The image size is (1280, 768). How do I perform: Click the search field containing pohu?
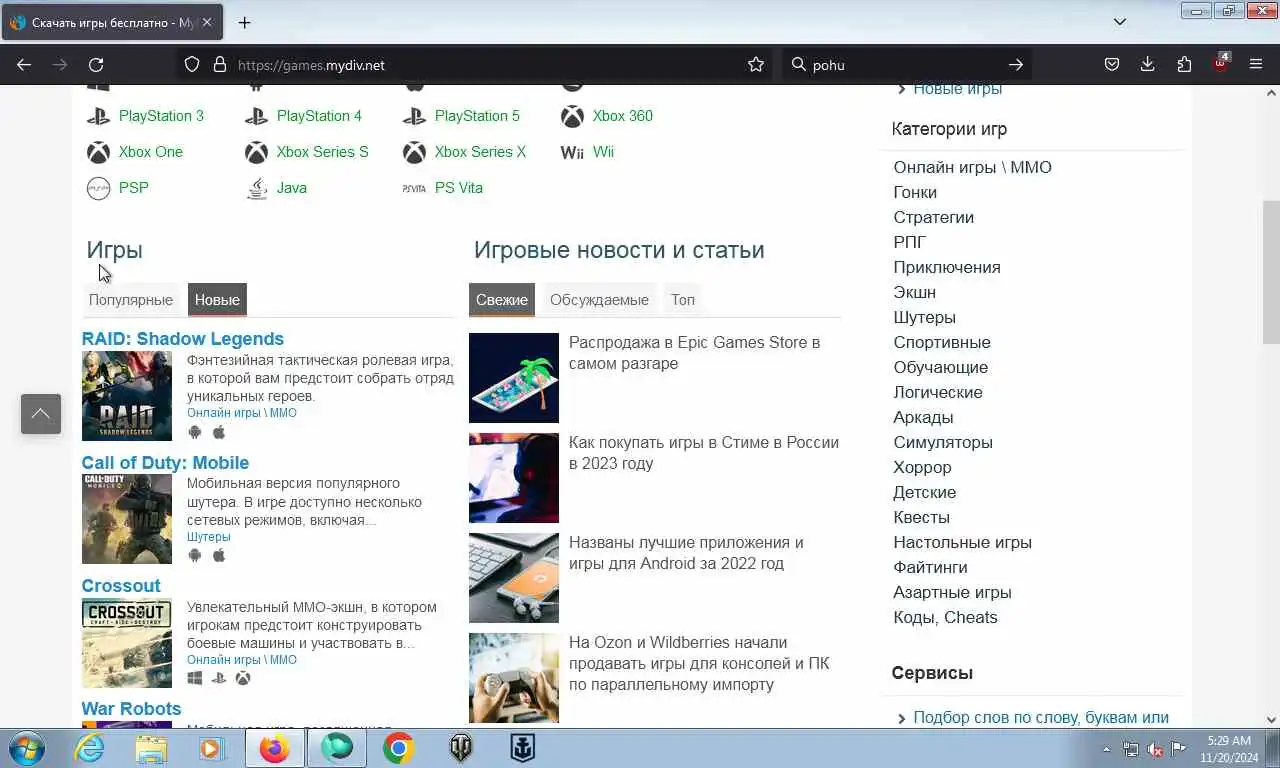pos(906,65)
